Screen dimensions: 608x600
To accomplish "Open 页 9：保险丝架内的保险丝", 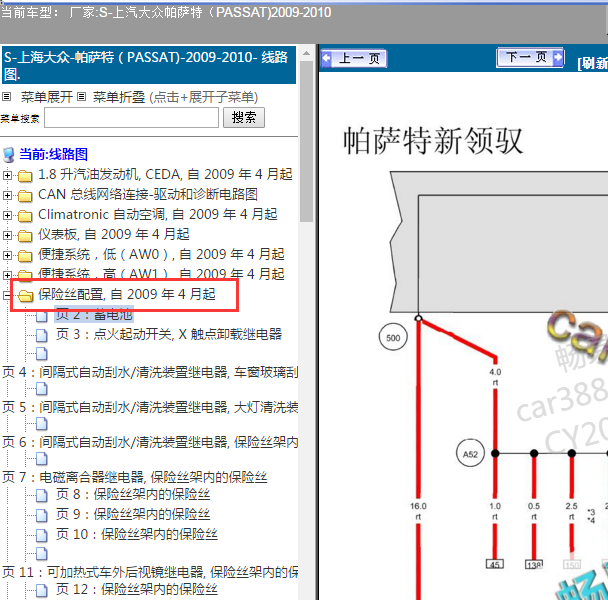I will click(x=133, y=514).
